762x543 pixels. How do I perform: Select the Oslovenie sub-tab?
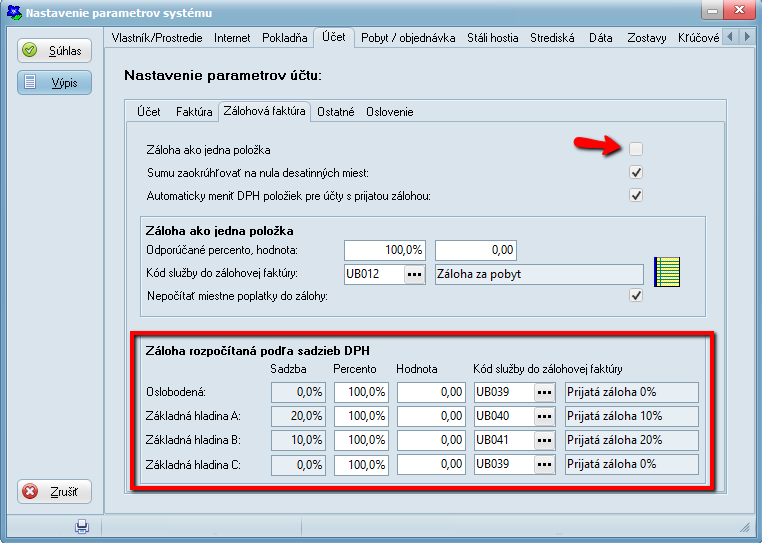coord(389,112)
